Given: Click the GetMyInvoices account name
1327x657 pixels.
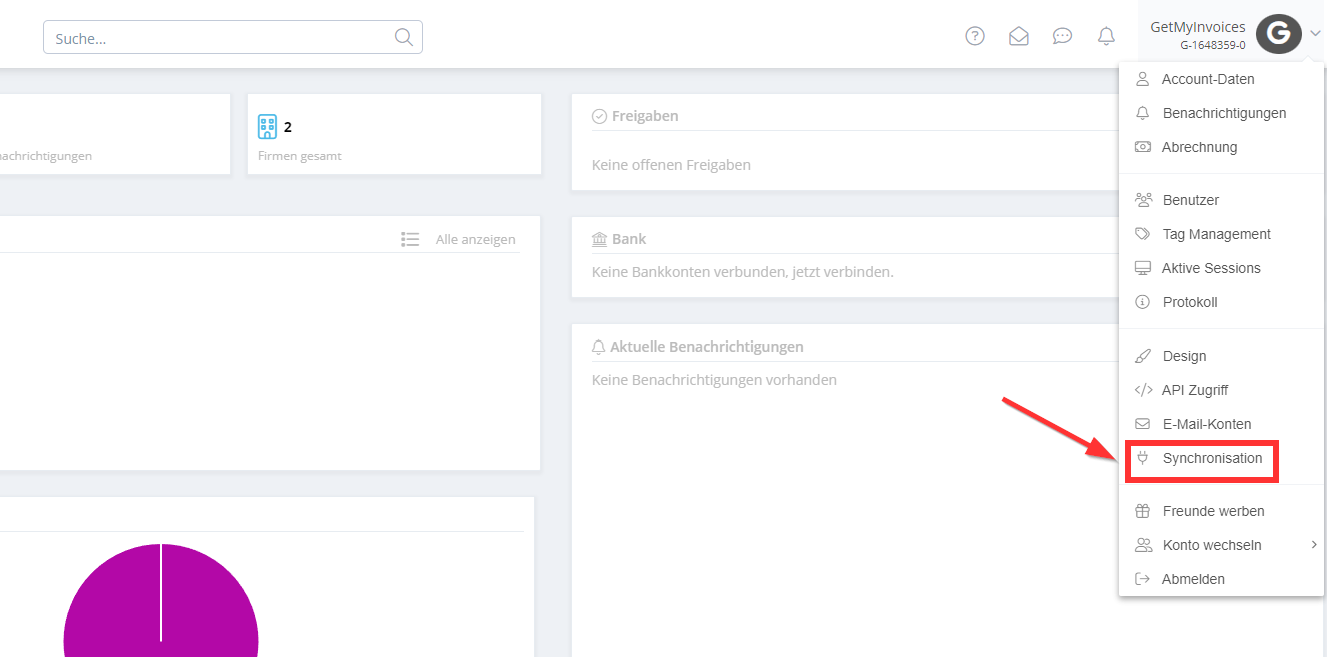Looking at the screenshot, I should pos(1198,27).
